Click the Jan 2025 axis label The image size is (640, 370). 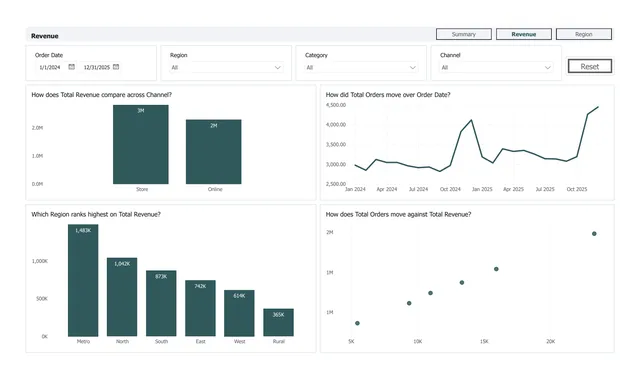pyautogui.click(x=482, y=189)
